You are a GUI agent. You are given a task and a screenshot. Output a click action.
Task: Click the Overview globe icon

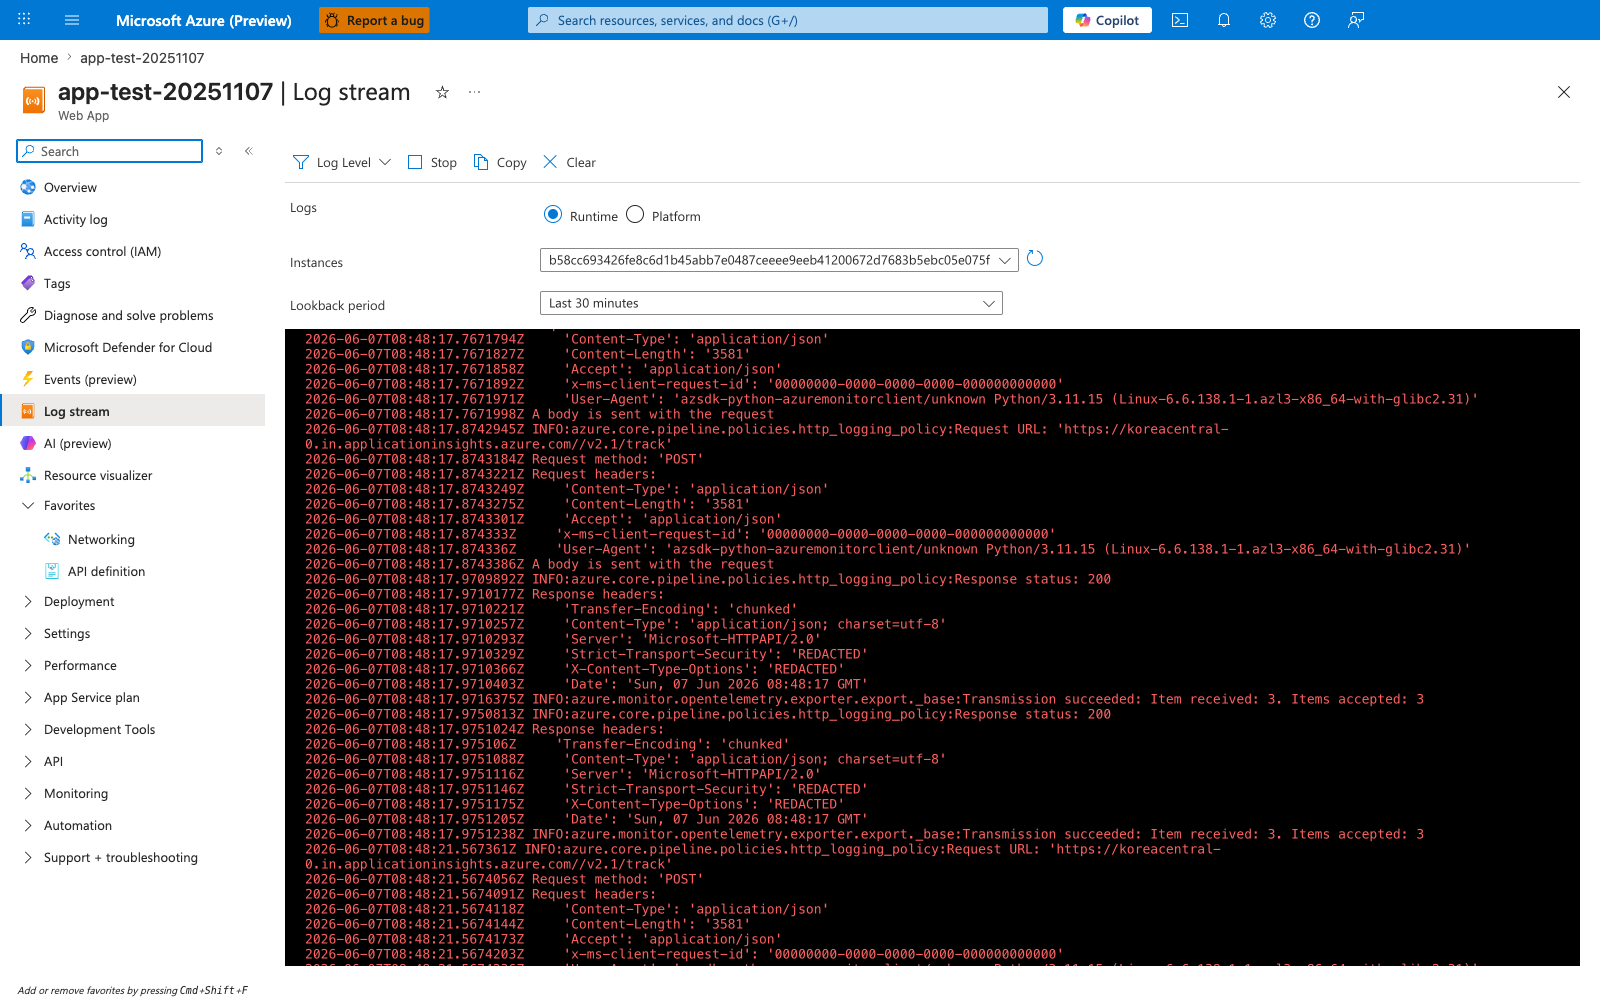pos(28,187)
